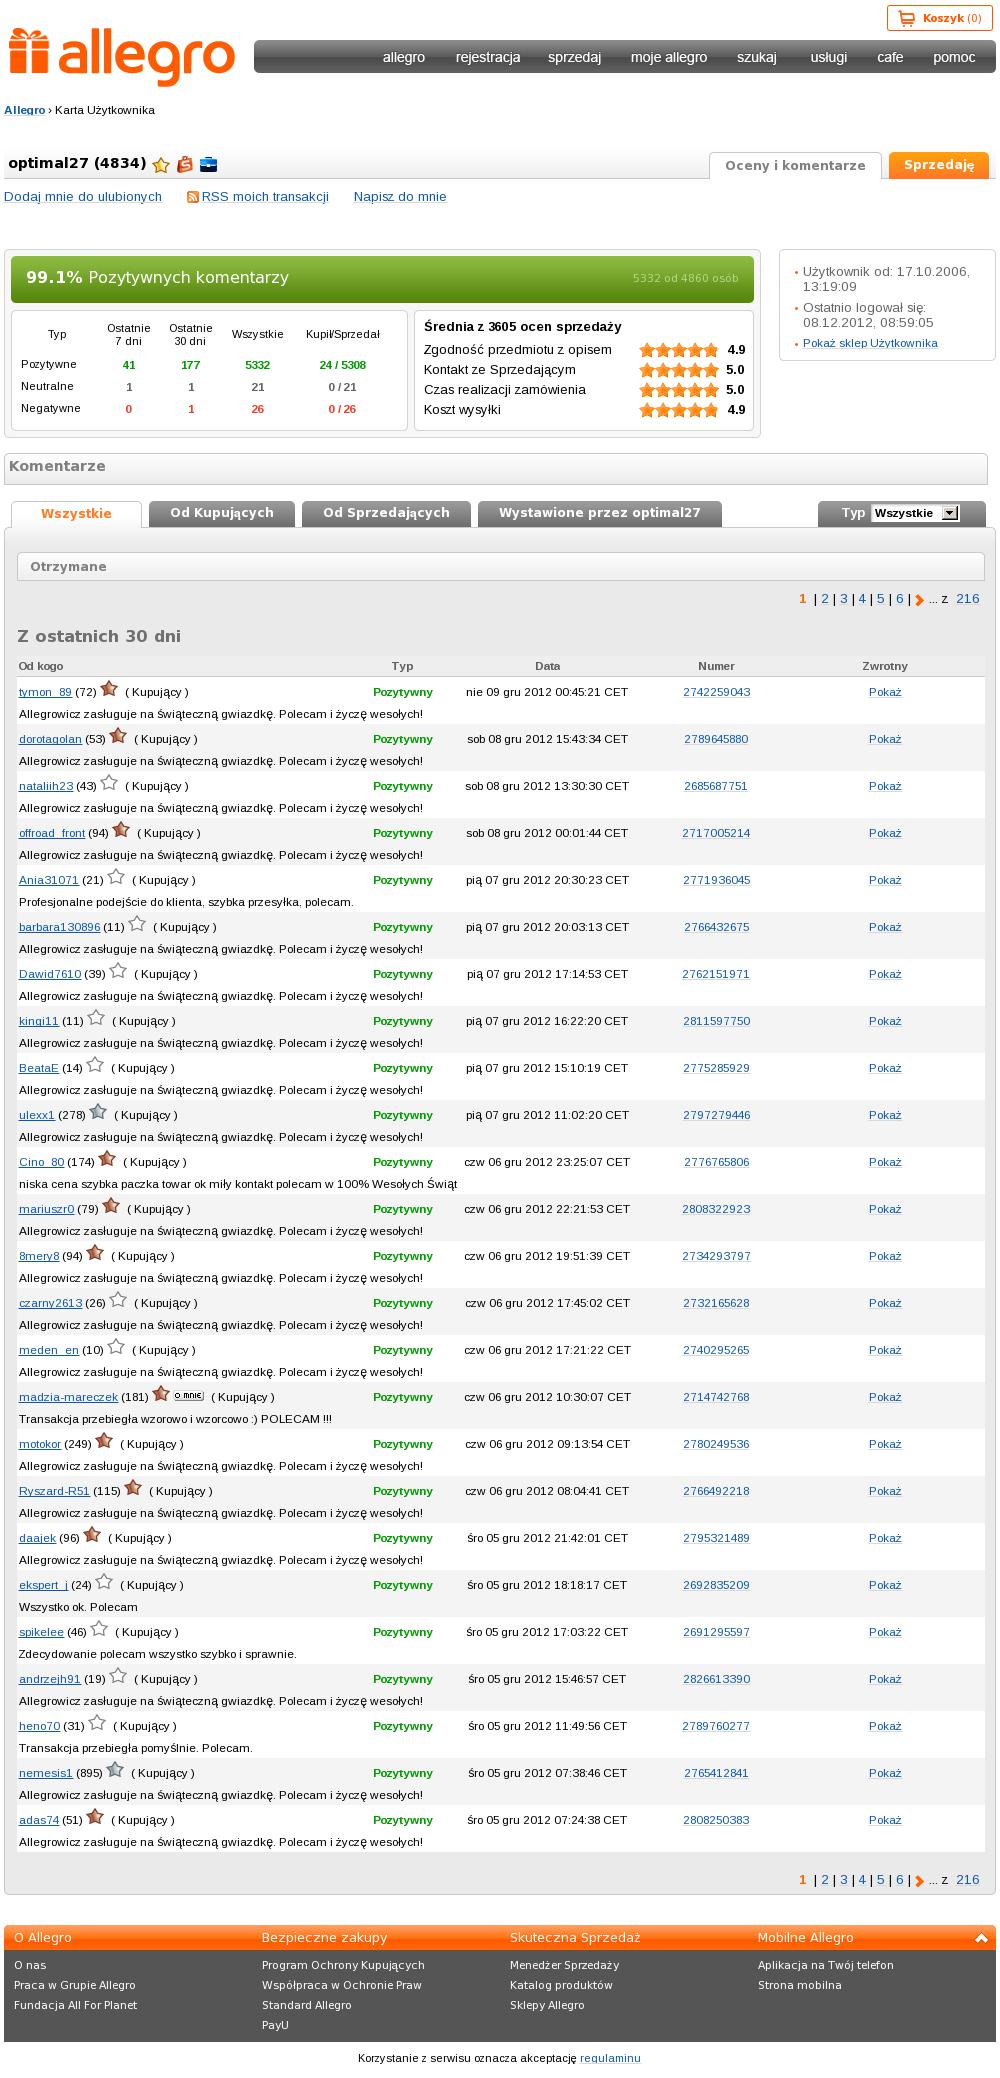This screenshot has height=2078, width=1000.
Task: Click the star icon next to motokor
Action: point(105,1441)
